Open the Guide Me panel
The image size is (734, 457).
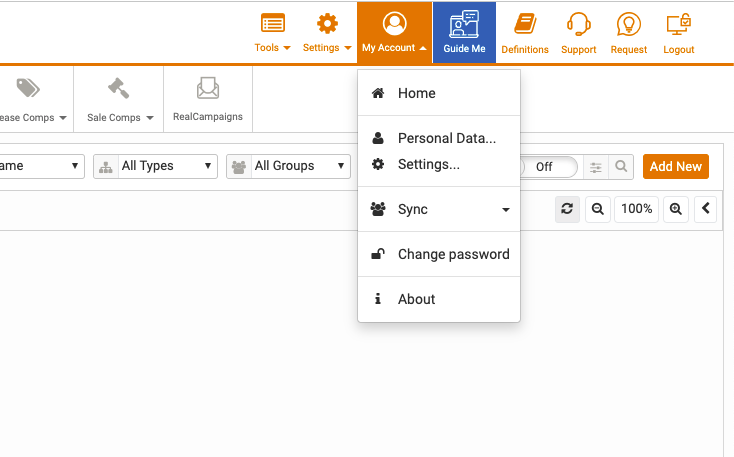point(464,32)
